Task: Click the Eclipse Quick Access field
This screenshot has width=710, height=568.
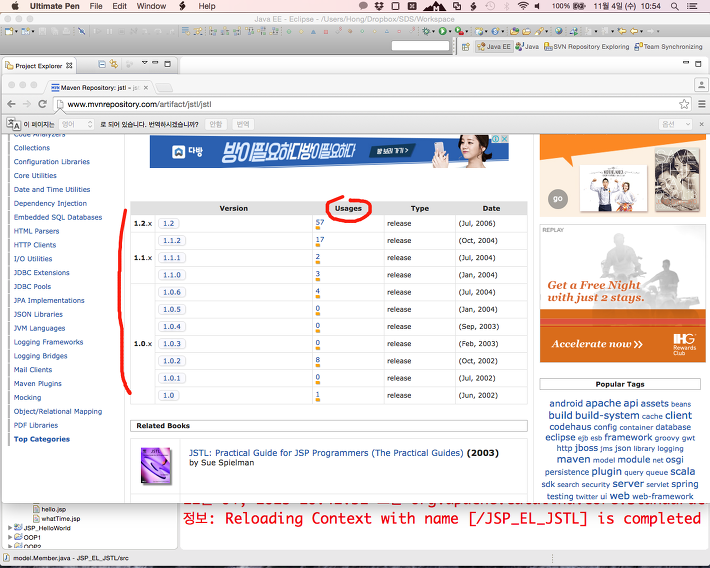Action: [x=420, y=46]
